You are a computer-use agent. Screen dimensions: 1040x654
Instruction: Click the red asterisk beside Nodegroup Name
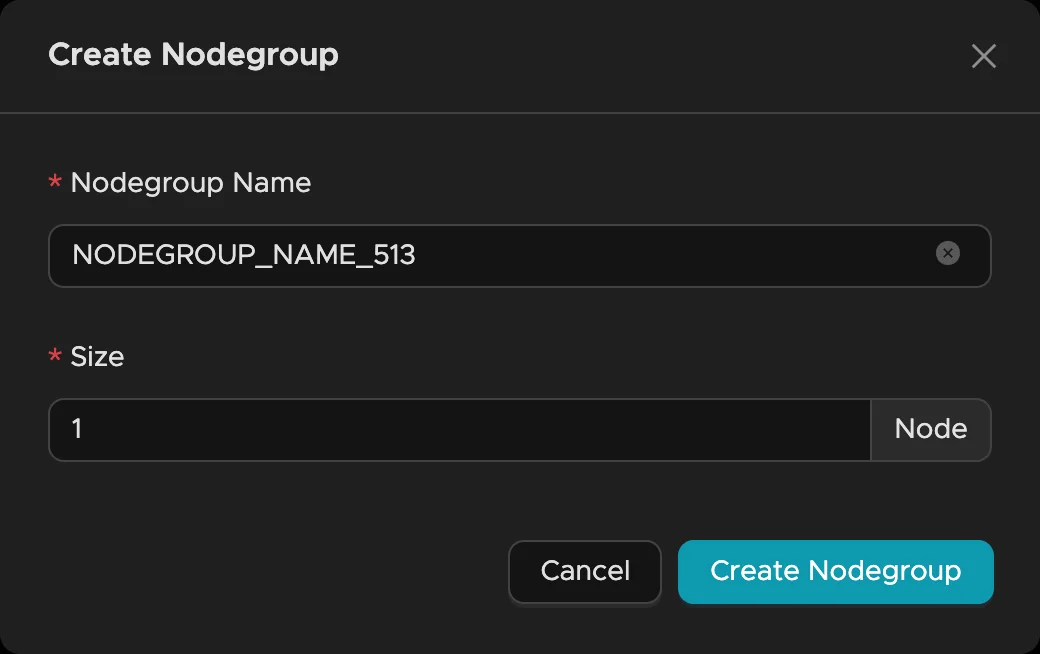pyautogui.click(x=55, y=184)
